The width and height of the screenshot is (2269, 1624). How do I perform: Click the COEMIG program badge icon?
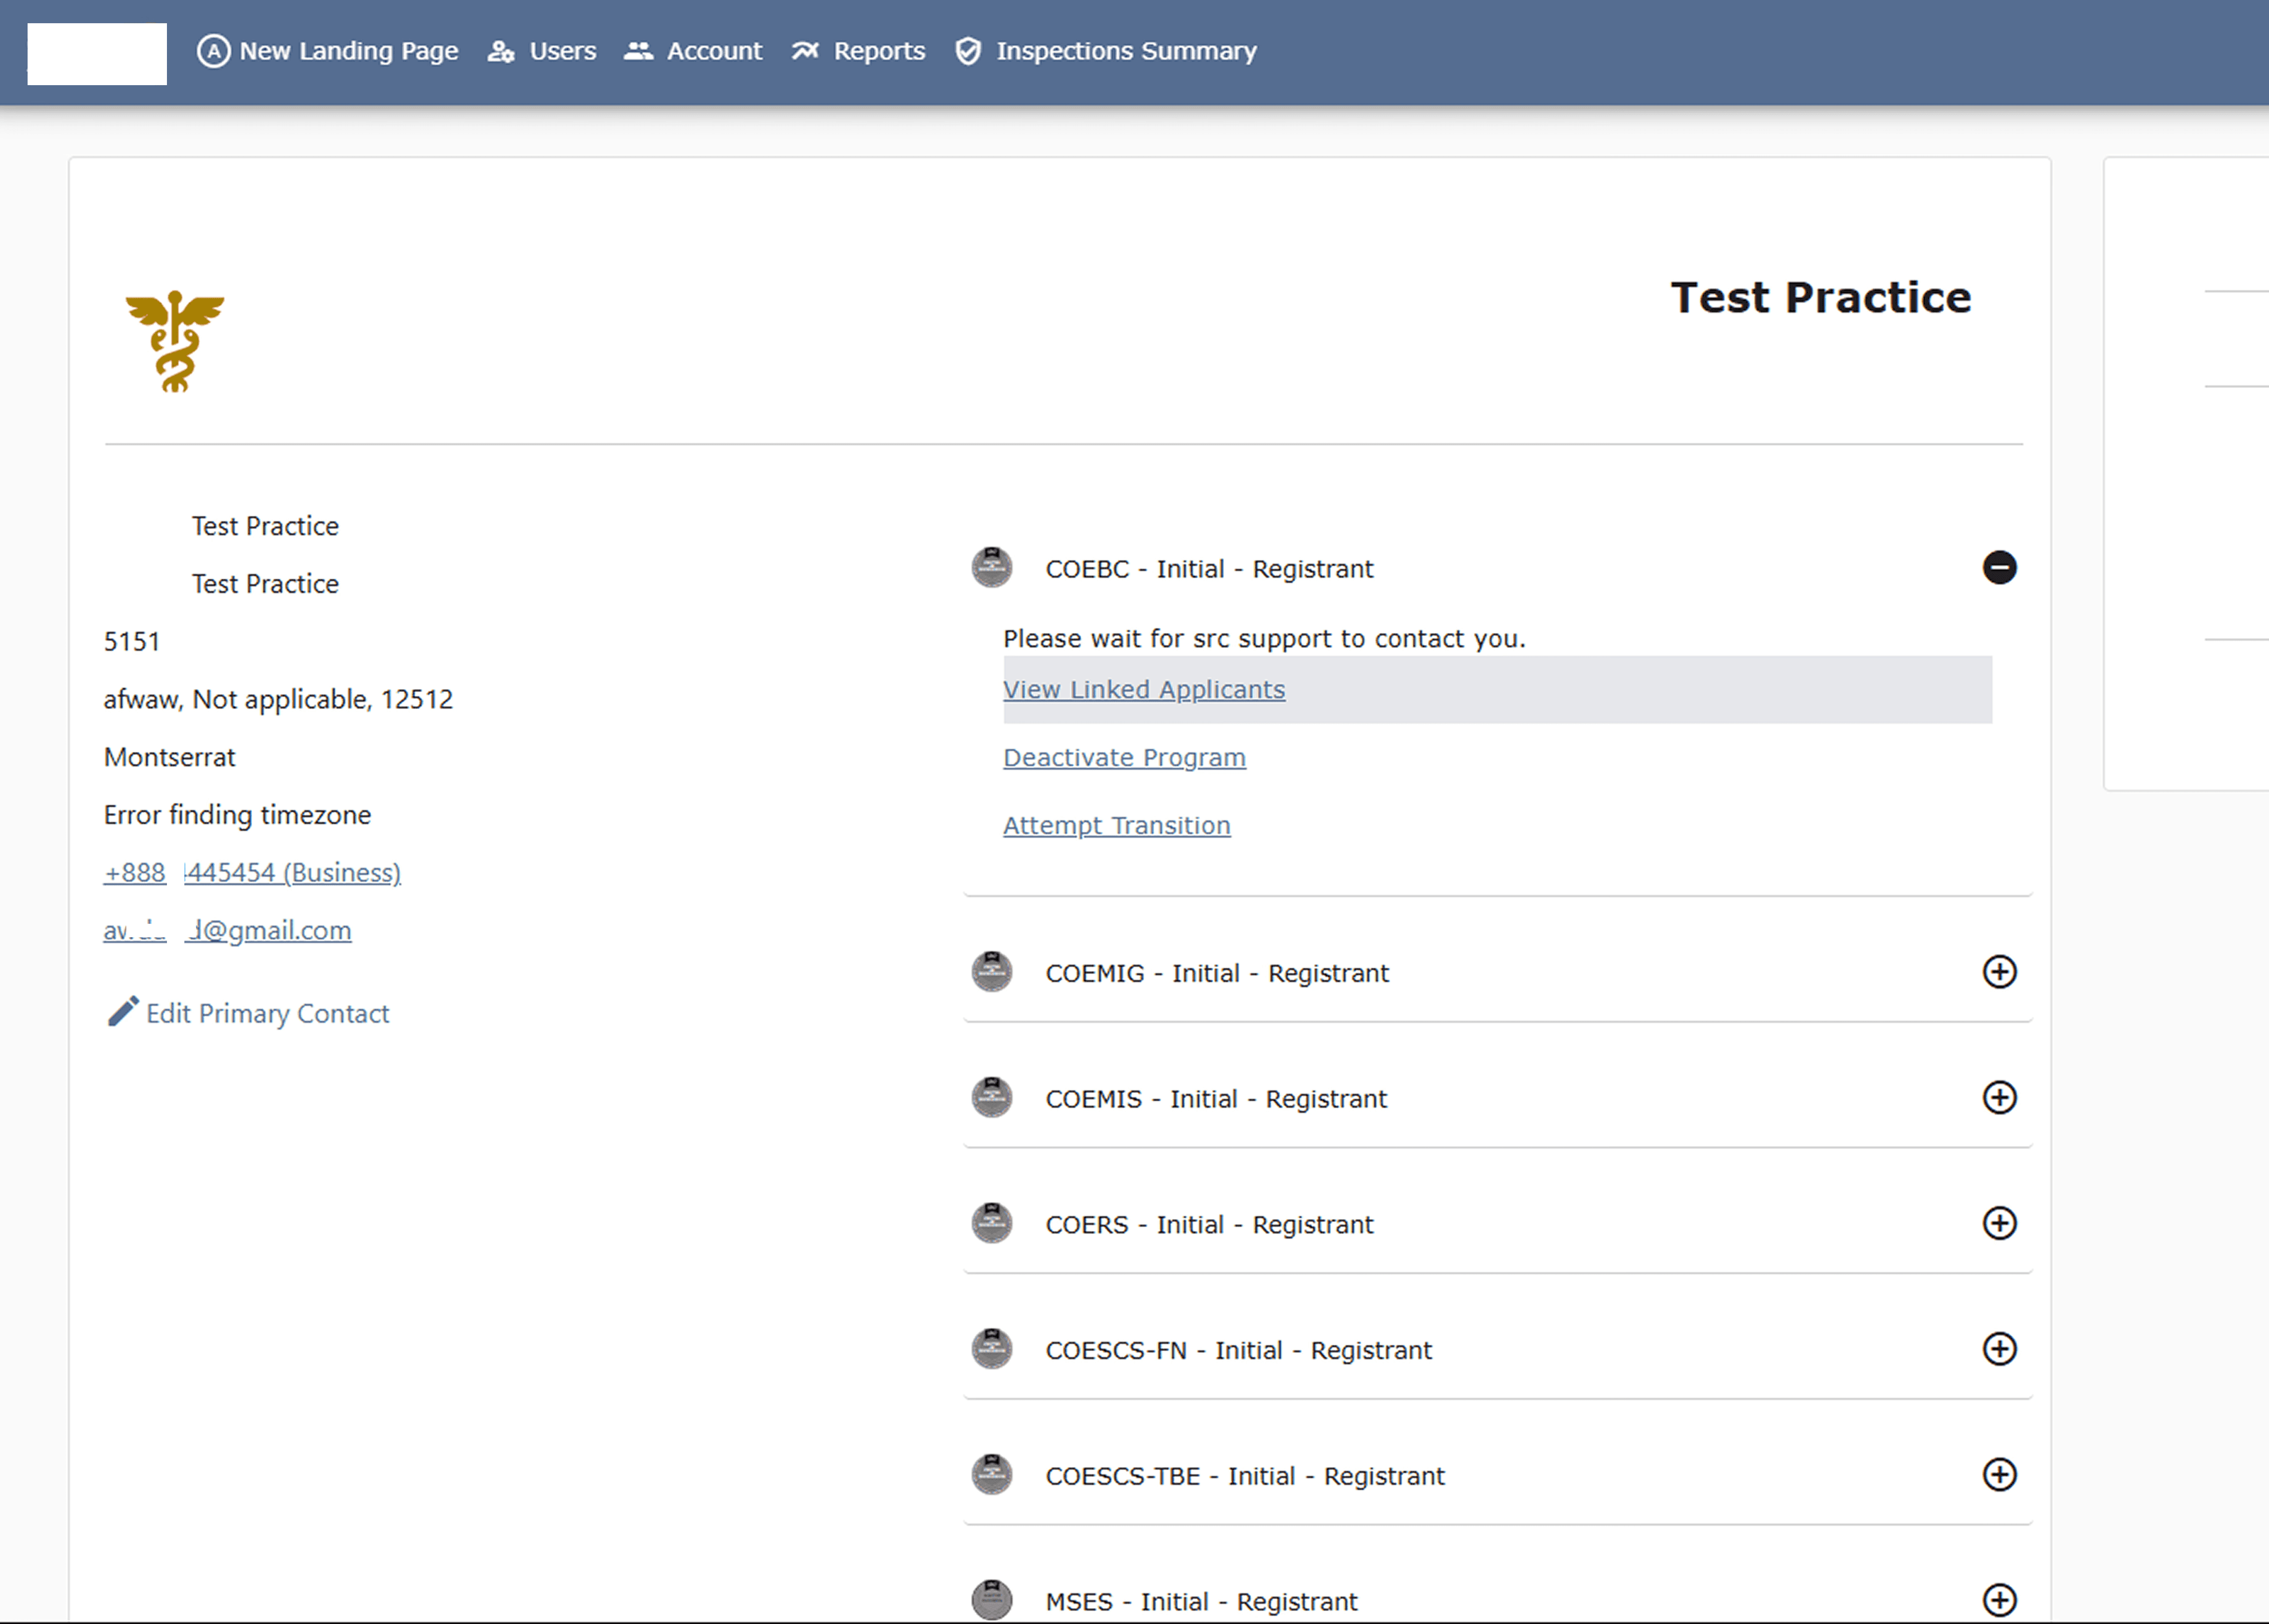coord(991,972)
